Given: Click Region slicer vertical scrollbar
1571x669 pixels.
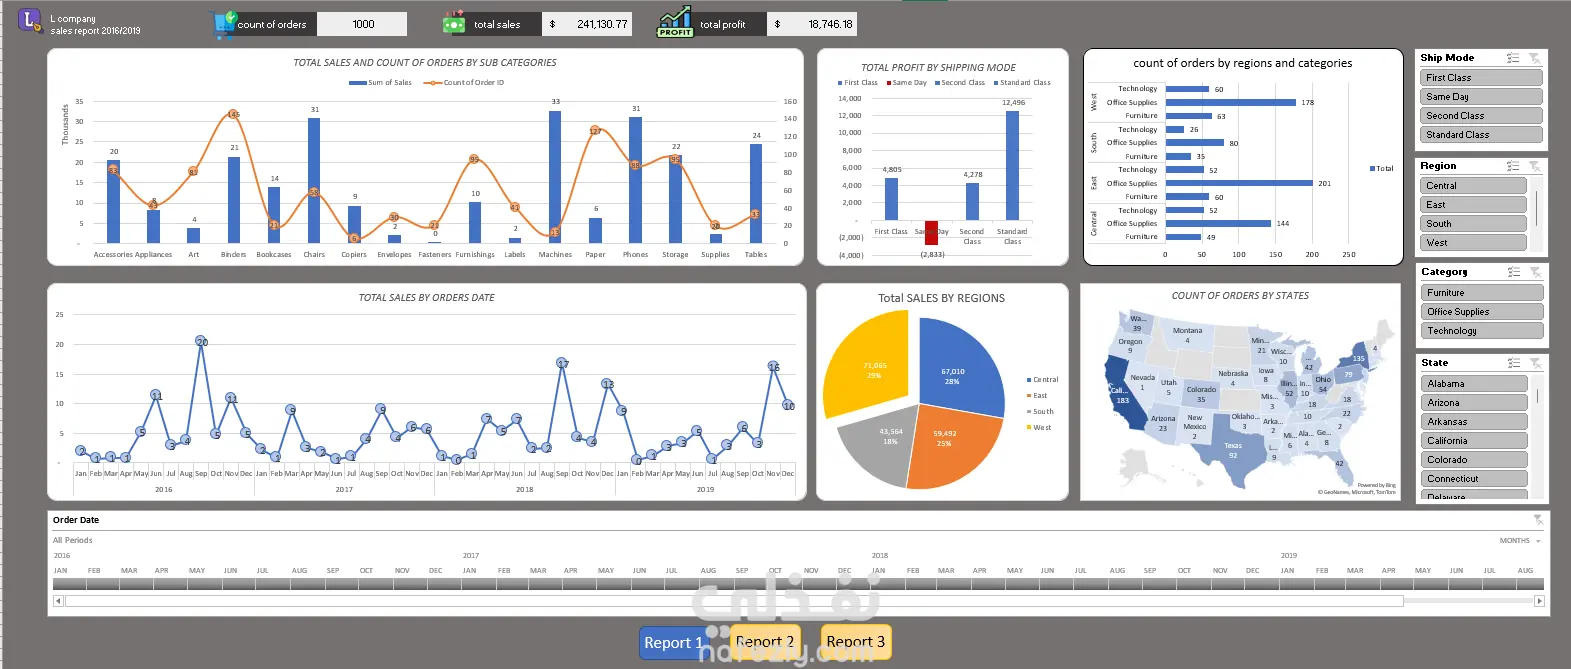Looking at the screenshot, I should click(x=1536, y=208).
